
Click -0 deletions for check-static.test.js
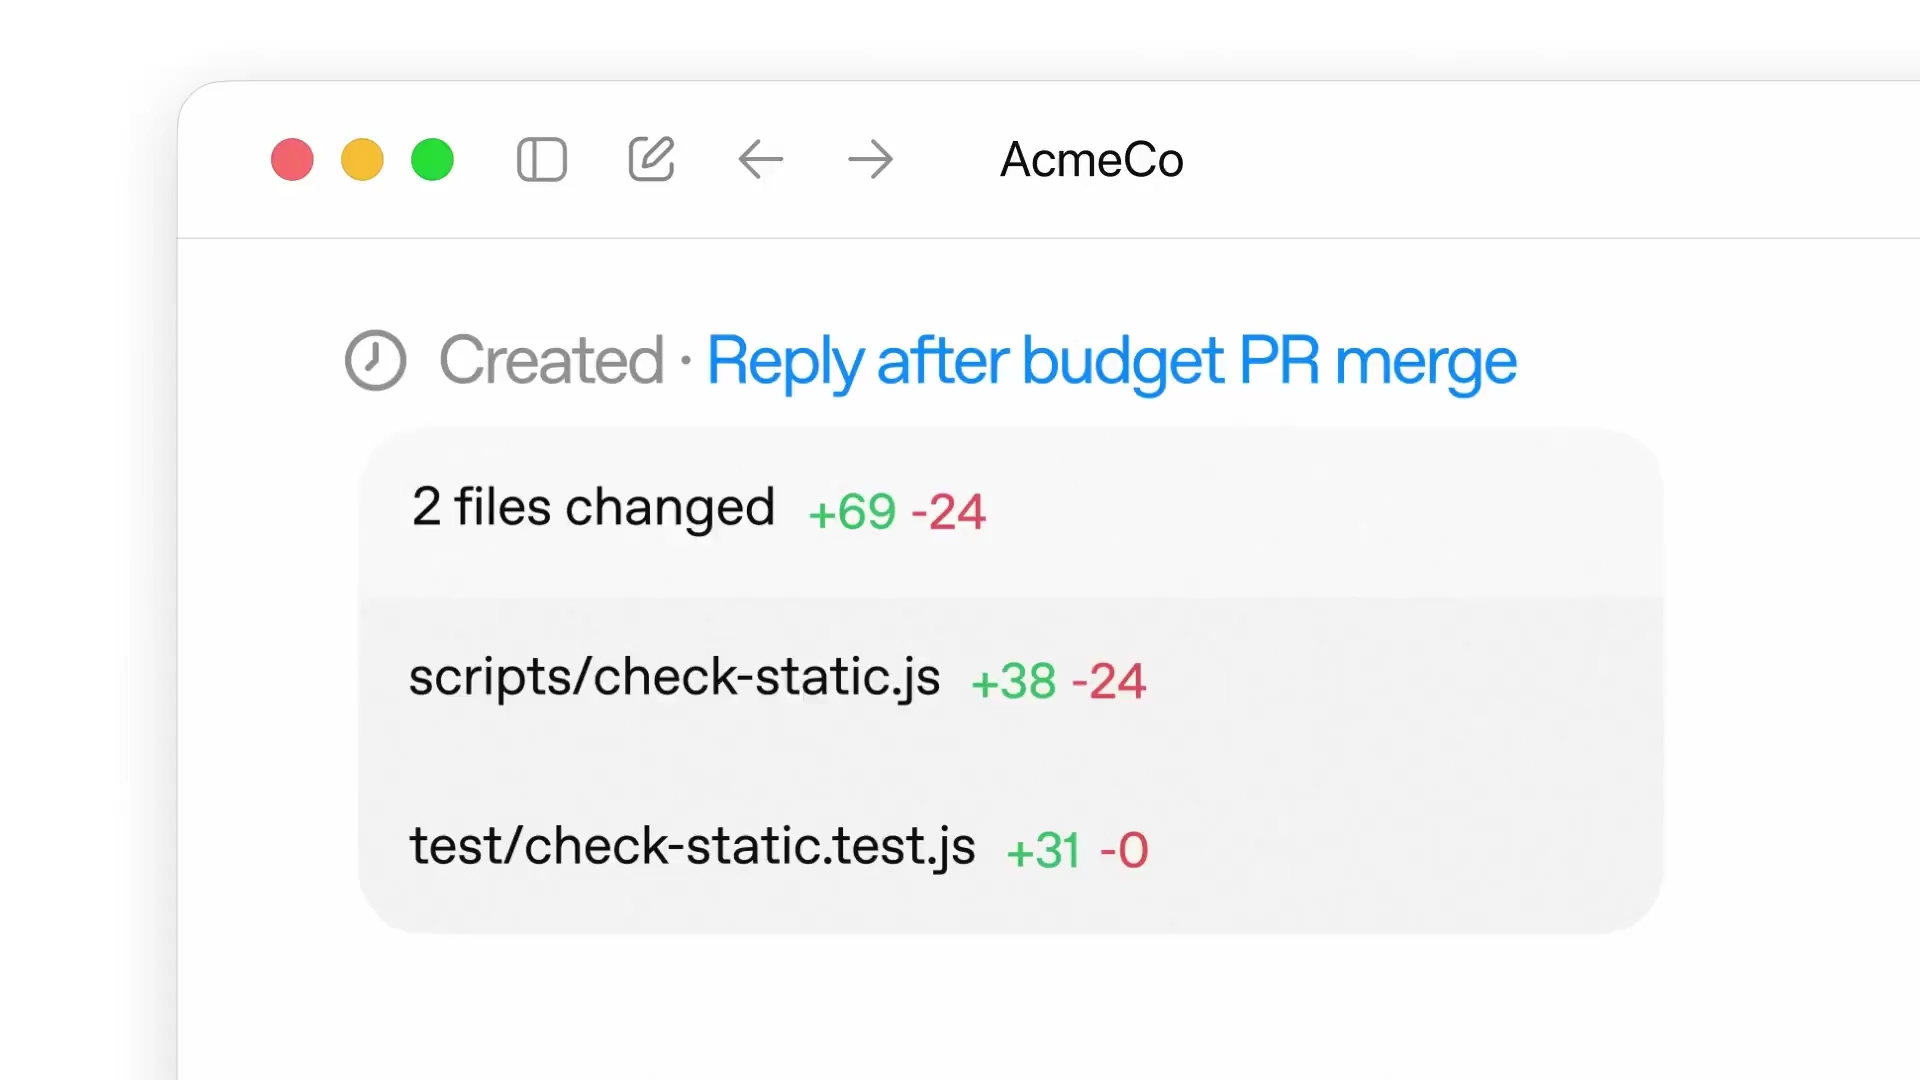[x=1124, y=851]
